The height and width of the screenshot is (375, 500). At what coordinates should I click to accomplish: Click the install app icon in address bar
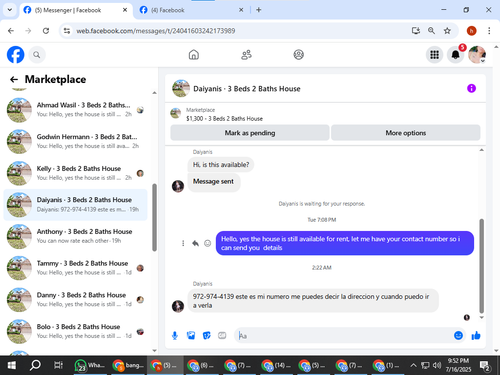(415, 31)
